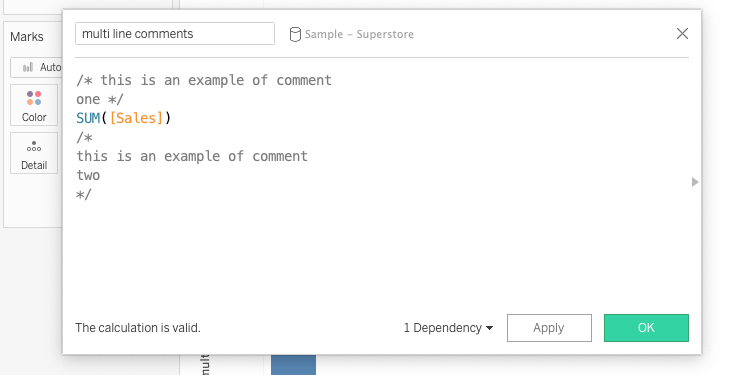750x375 pixels.
Task: Click the Detail marks card icon
Action: (x=34, y=146)
